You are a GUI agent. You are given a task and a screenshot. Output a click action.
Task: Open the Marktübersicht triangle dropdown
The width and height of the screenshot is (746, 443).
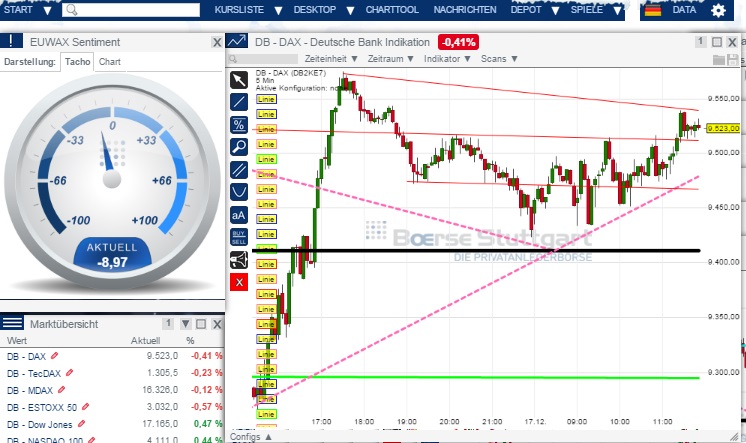click(186, 324)
